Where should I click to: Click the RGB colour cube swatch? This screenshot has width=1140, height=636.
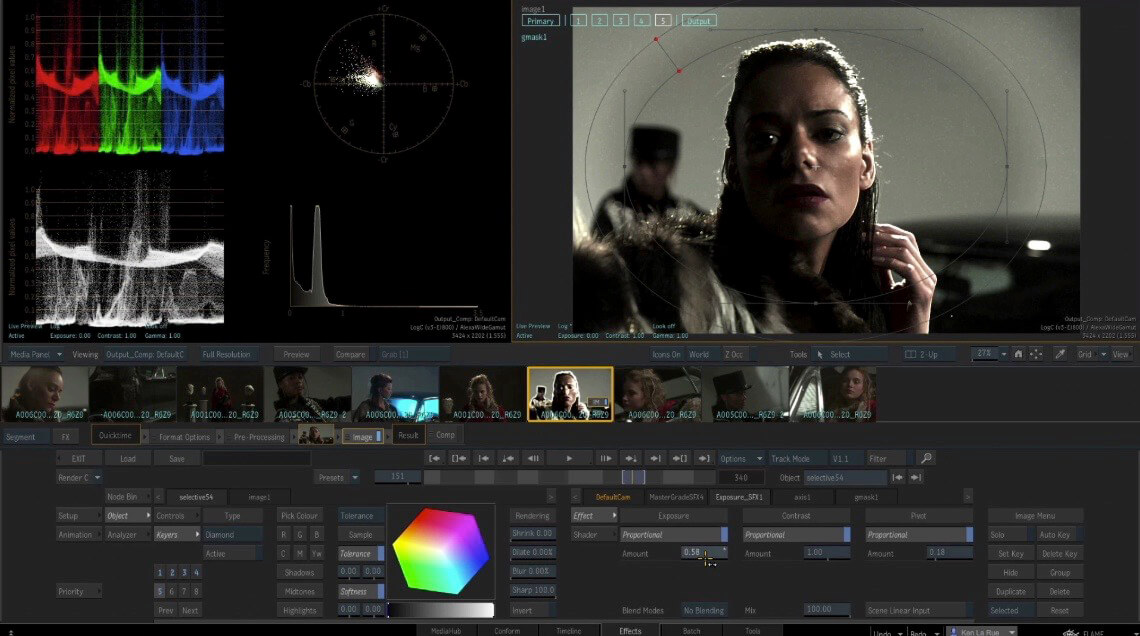pos(439,552)
